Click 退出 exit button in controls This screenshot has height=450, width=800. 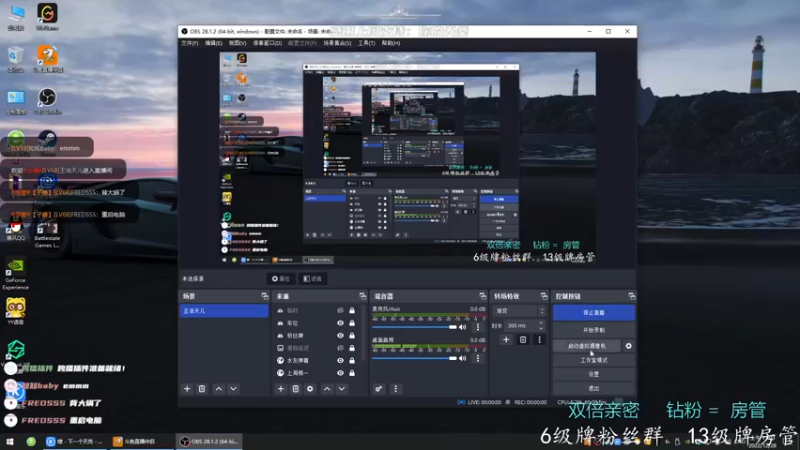tap(594, 388)
